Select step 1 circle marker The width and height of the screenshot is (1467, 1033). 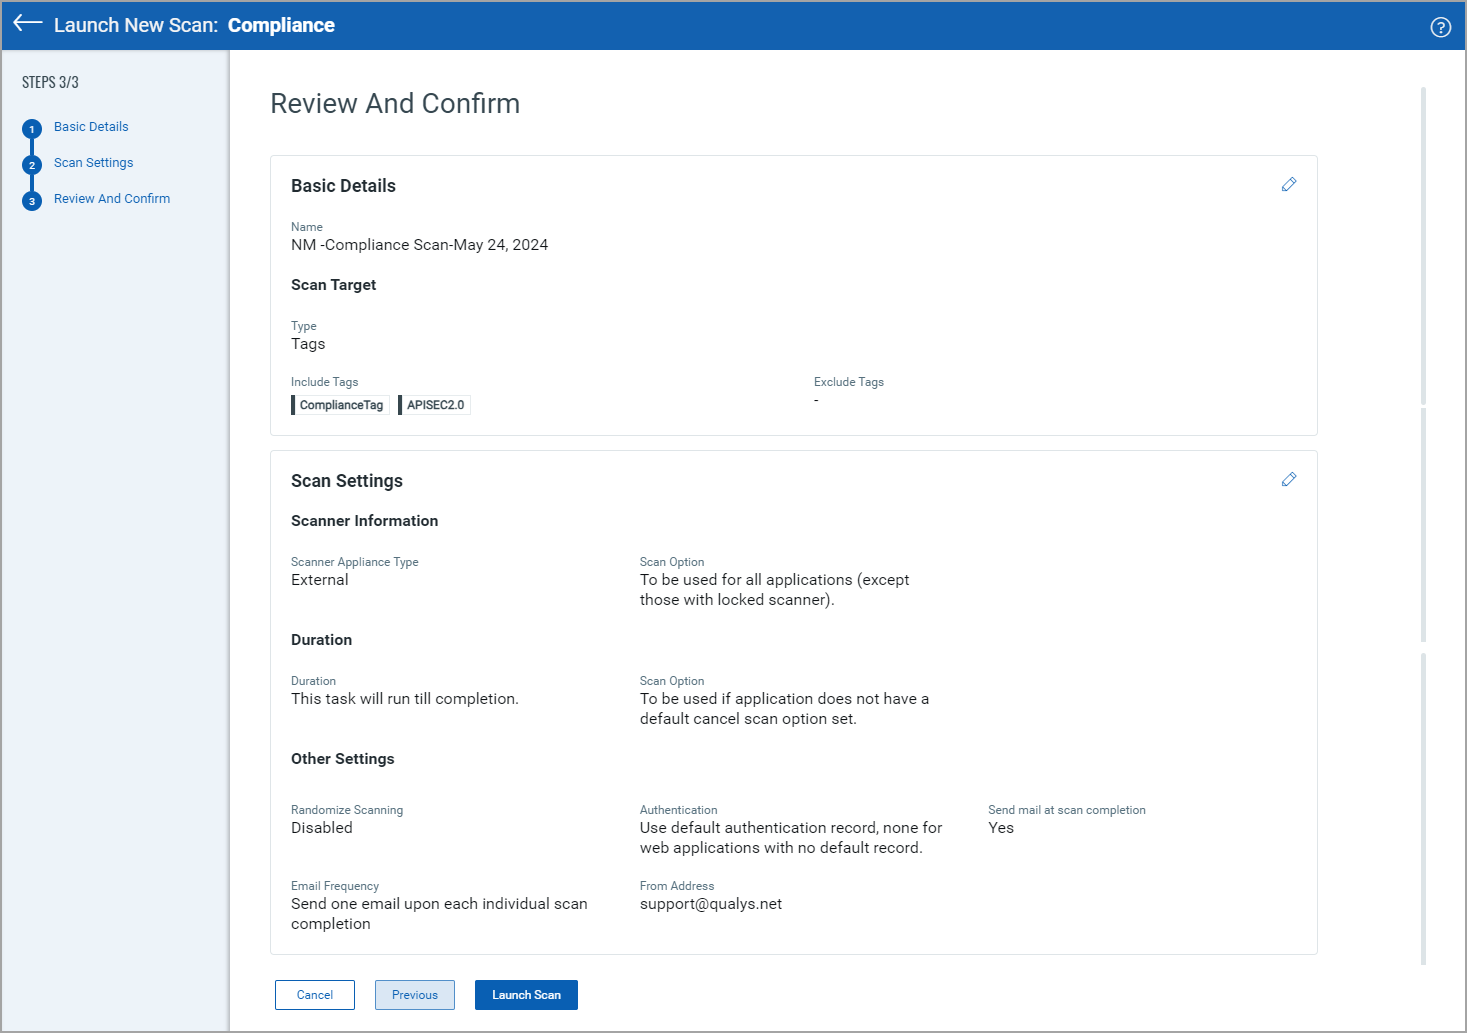click(x=32, y=129)
